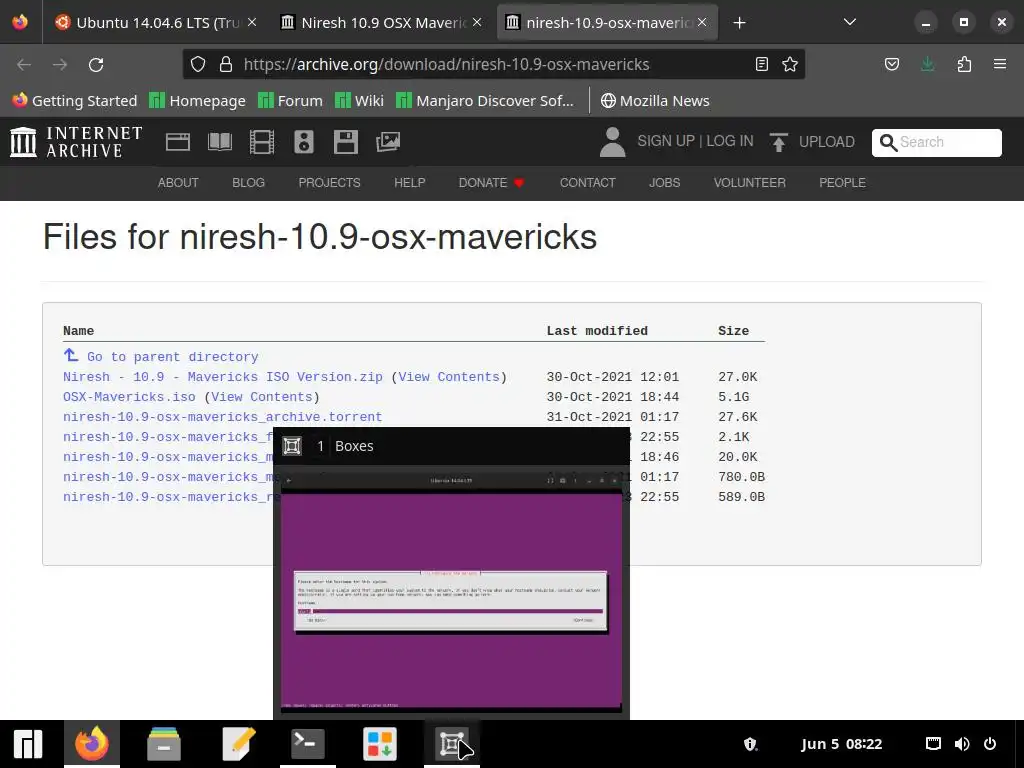
Task: Click the Firefox back arrow
Action: [24, 64]
